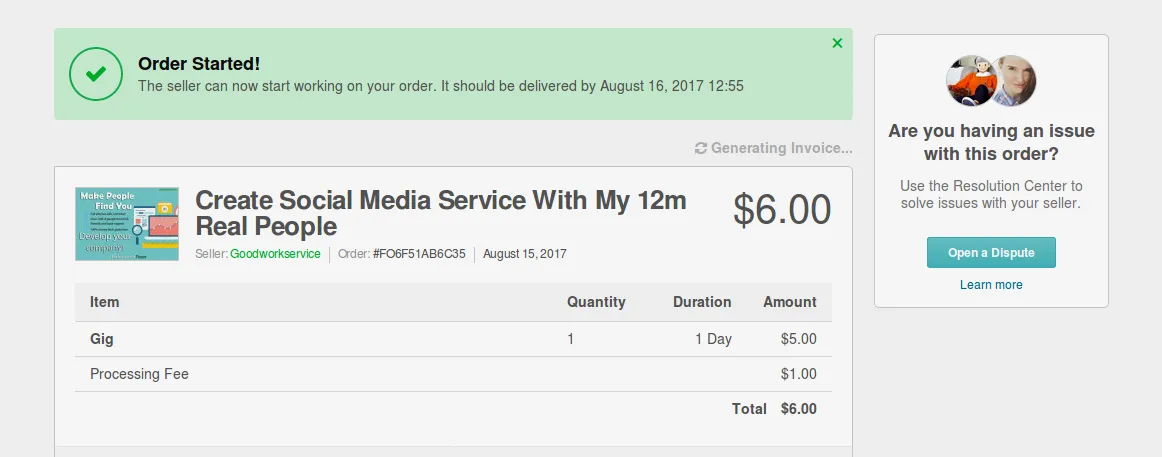Open the gig title Create Social Media Service
The height and width of the screenshot is (457, 1162).
[x=440, y=213]
